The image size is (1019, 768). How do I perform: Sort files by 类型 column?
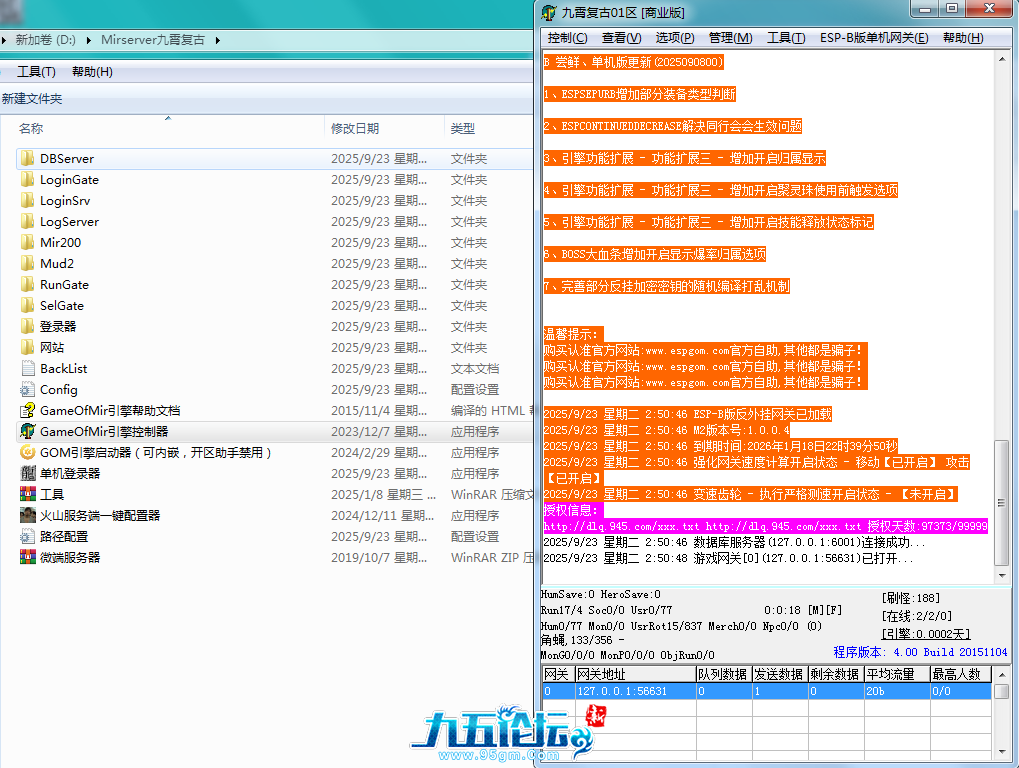(463, 129)
